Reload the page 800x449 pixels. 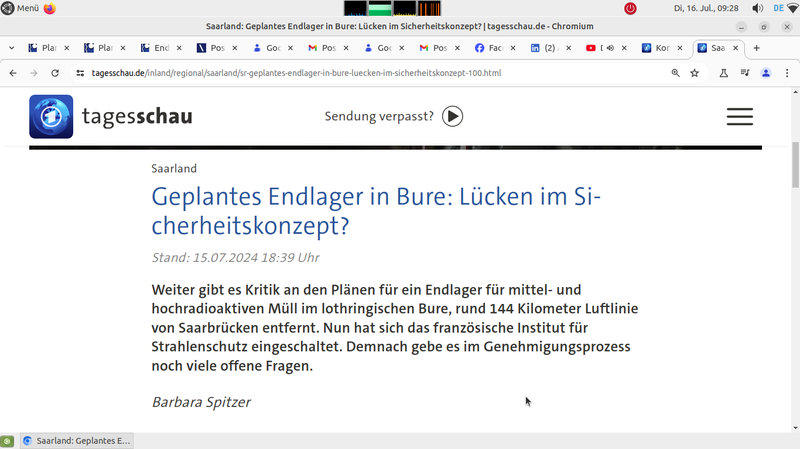(54, 73)
